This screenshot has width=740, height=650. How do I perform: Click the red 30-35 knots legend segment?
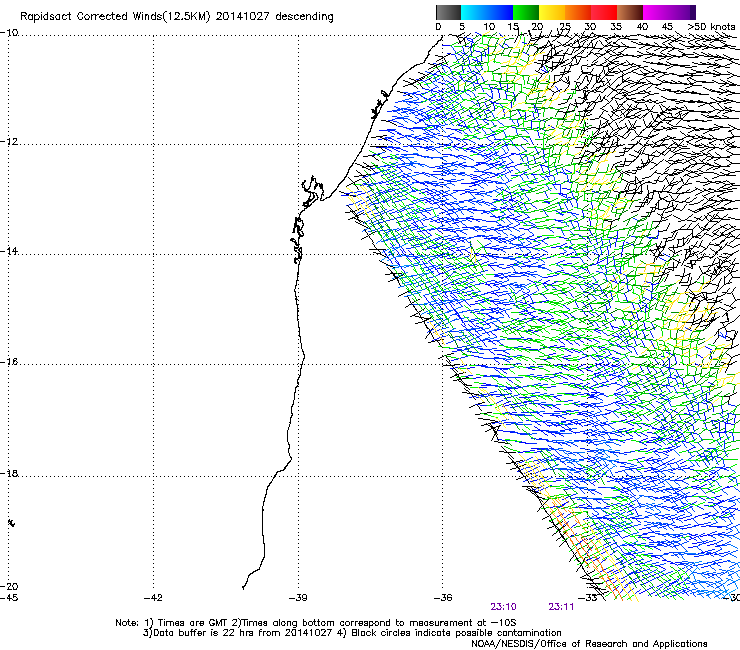pos(604,12)
